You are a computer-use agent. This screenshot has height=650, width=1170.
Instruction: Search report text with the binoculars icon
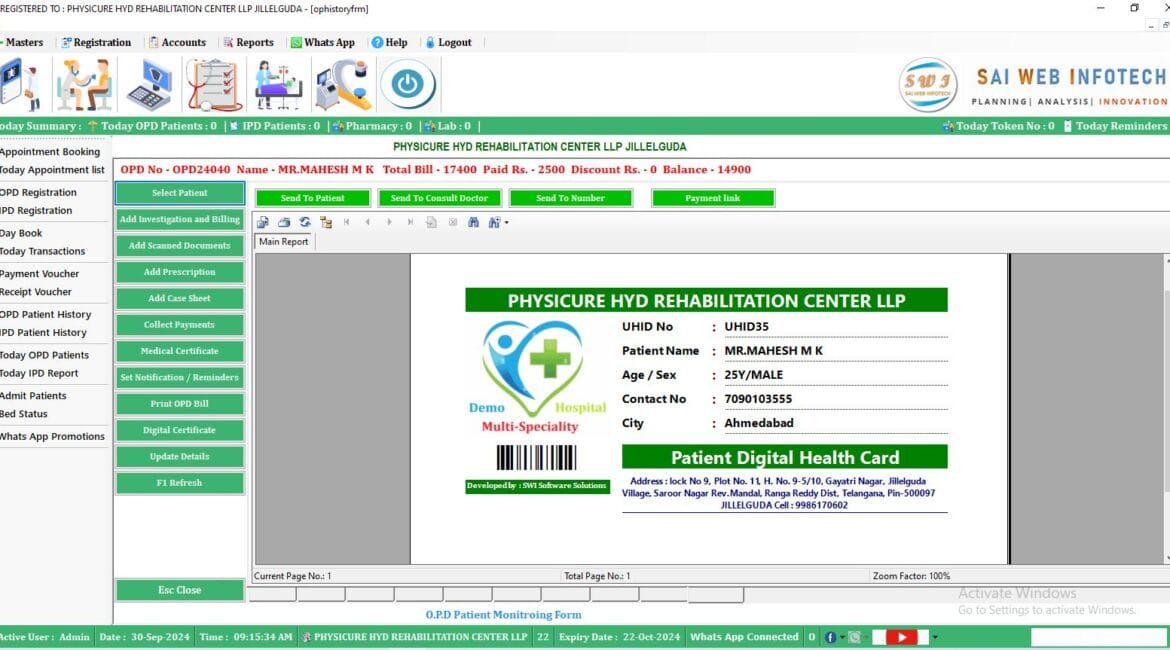click(x=473, y=222)
